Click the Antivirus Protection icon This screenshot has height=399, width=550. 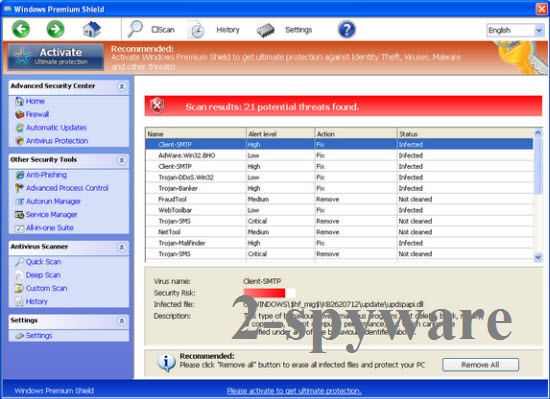coord(20,141)
